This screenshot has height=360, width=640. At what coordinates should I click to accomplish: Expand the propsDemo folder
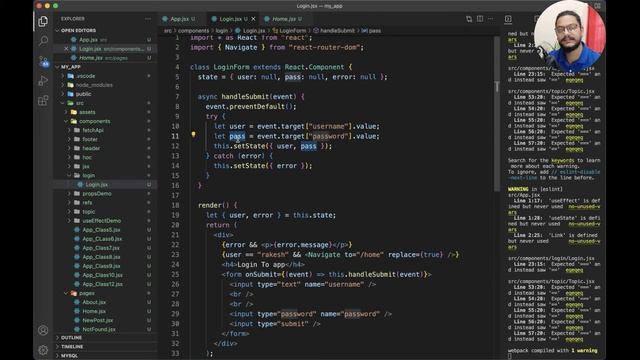coord(97,193)
